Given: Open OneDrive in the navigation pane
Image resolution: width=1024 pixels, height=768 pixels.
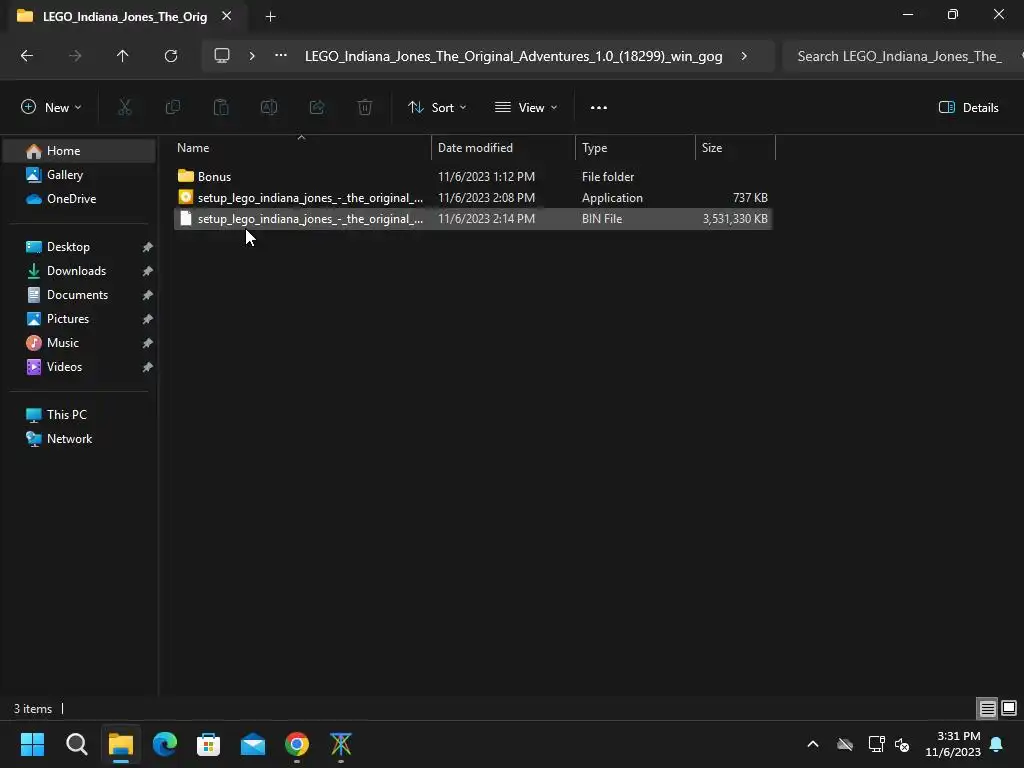Looking at the screenshot, I should [80, 199].
